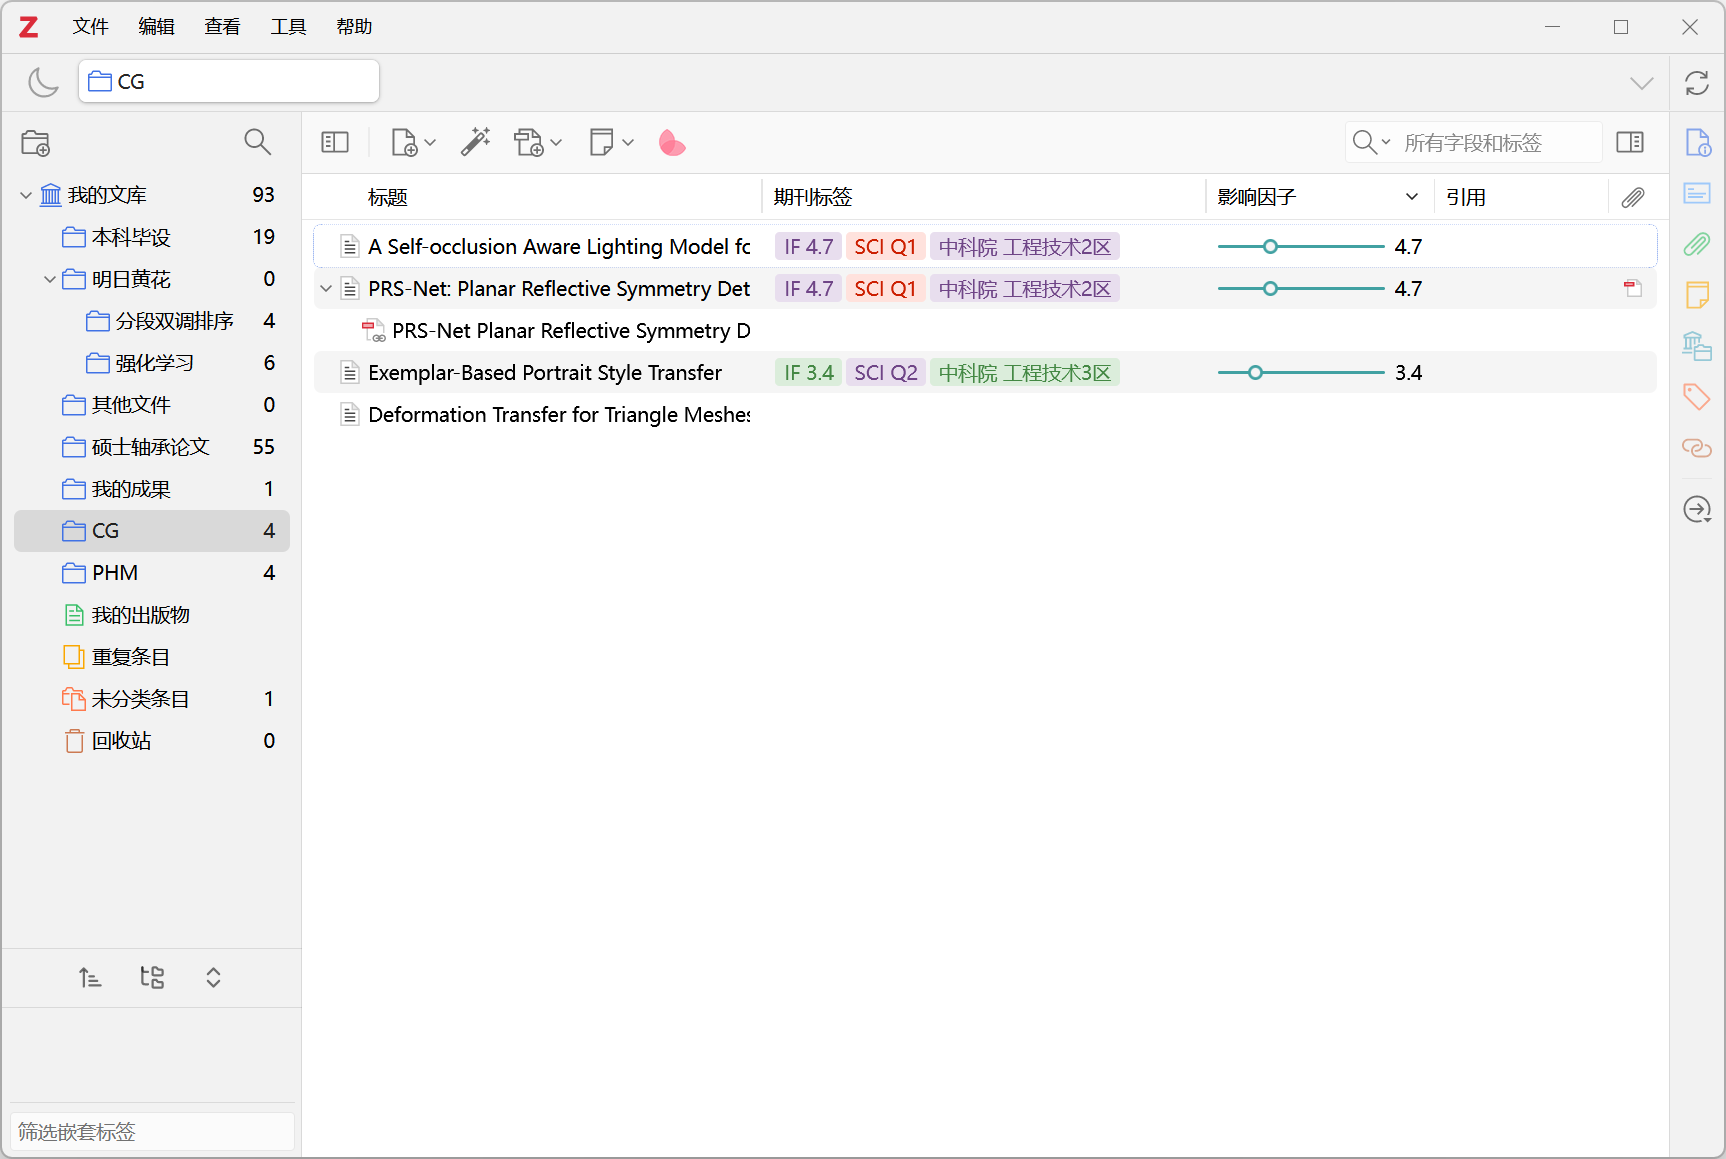1726x1159 pixels.
Task: Click the sync with server icon
Action: coord(1696,83)
